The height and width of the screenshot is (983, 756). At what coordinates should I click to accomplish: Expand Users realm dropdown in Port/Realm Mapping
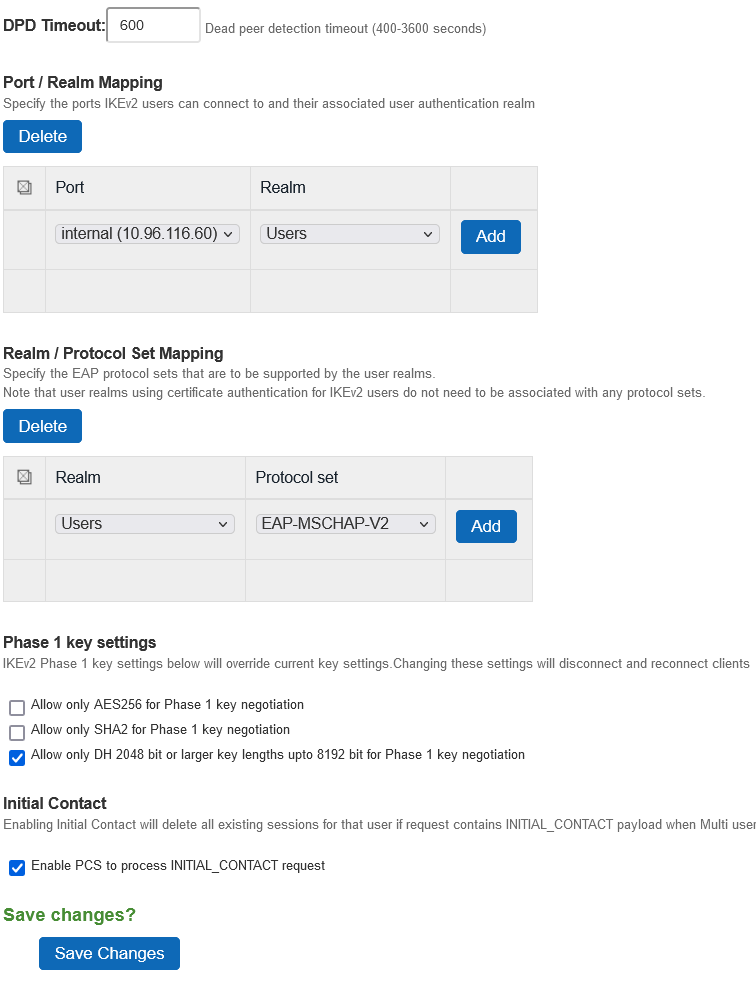click(350, 234)
